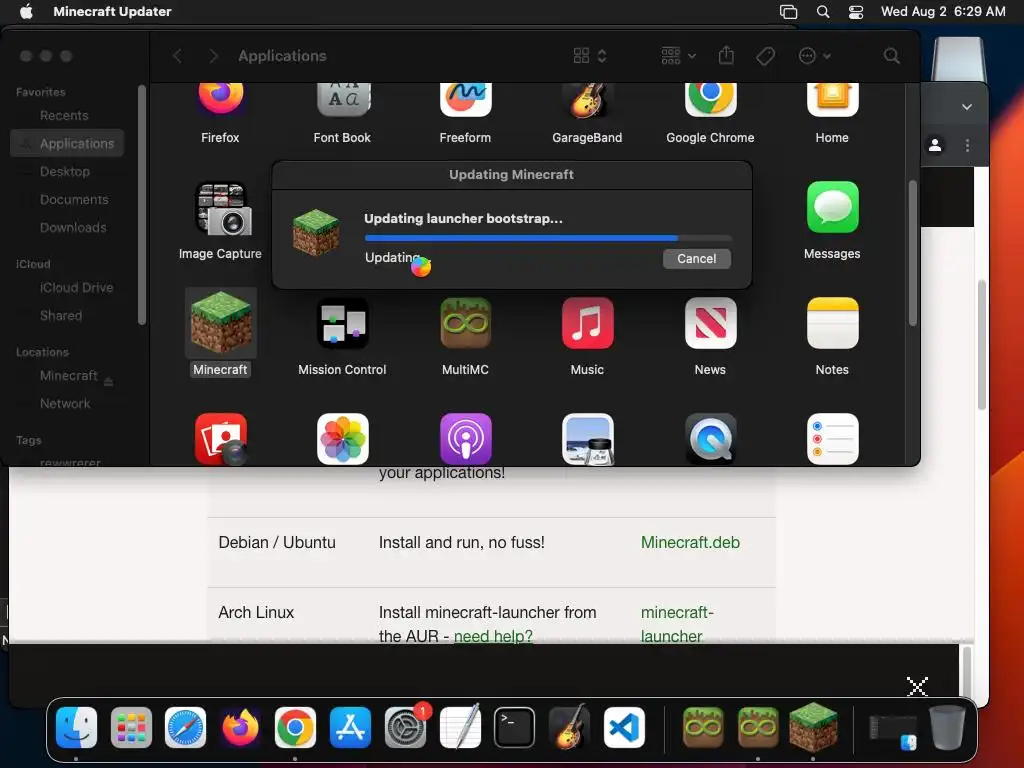Open Photo Booth icon in Finder
1024x768 pixels.
click(221, 439)
